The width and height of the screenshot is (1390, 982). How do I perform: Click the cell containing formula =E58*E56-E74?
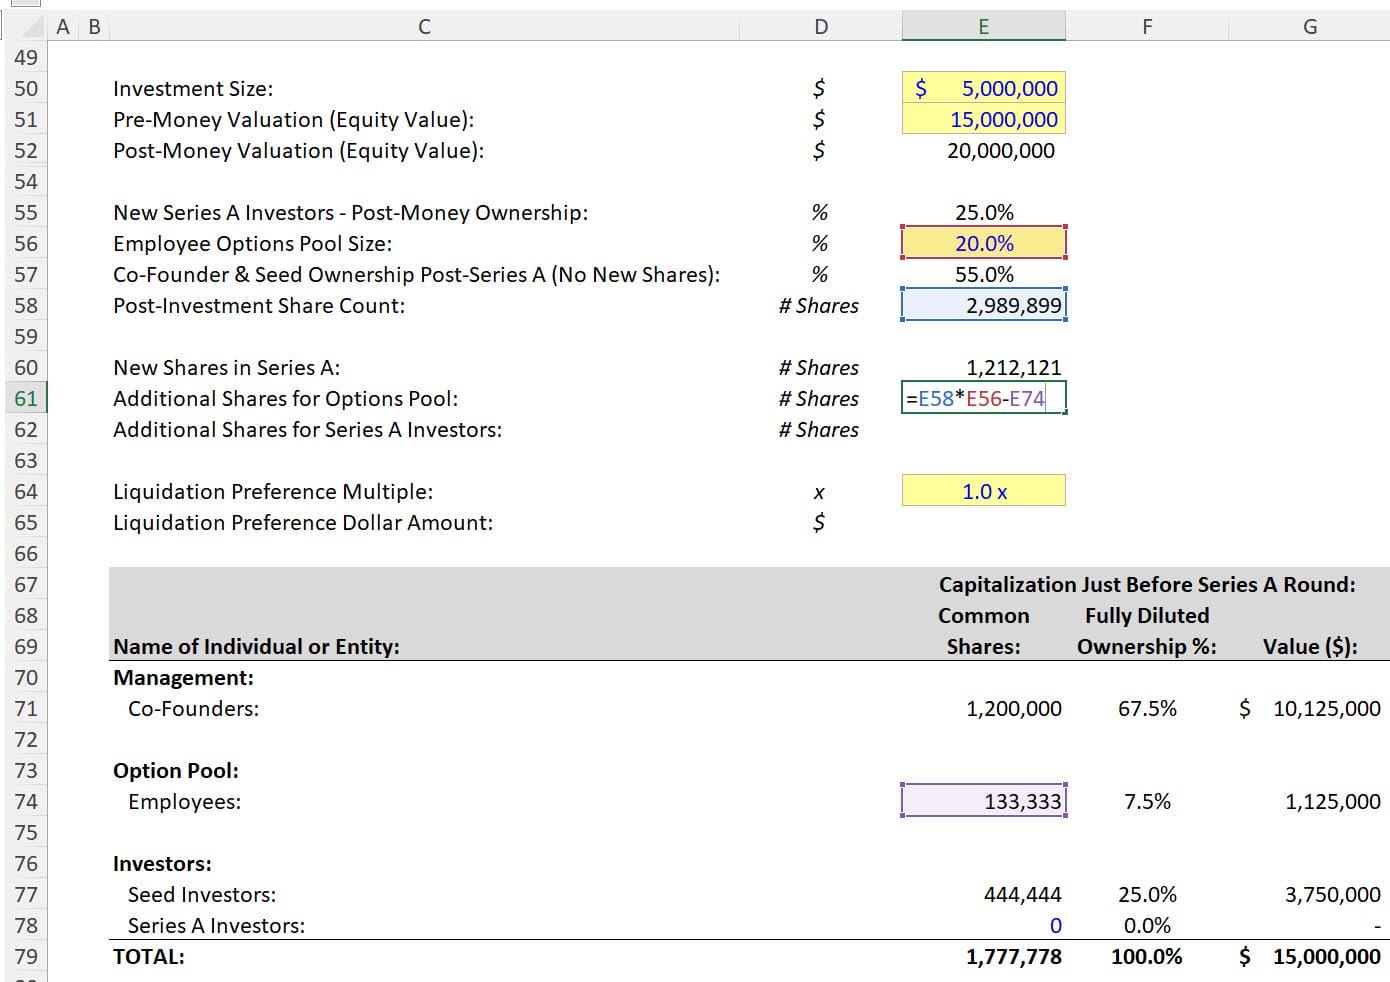pos(983,398)
